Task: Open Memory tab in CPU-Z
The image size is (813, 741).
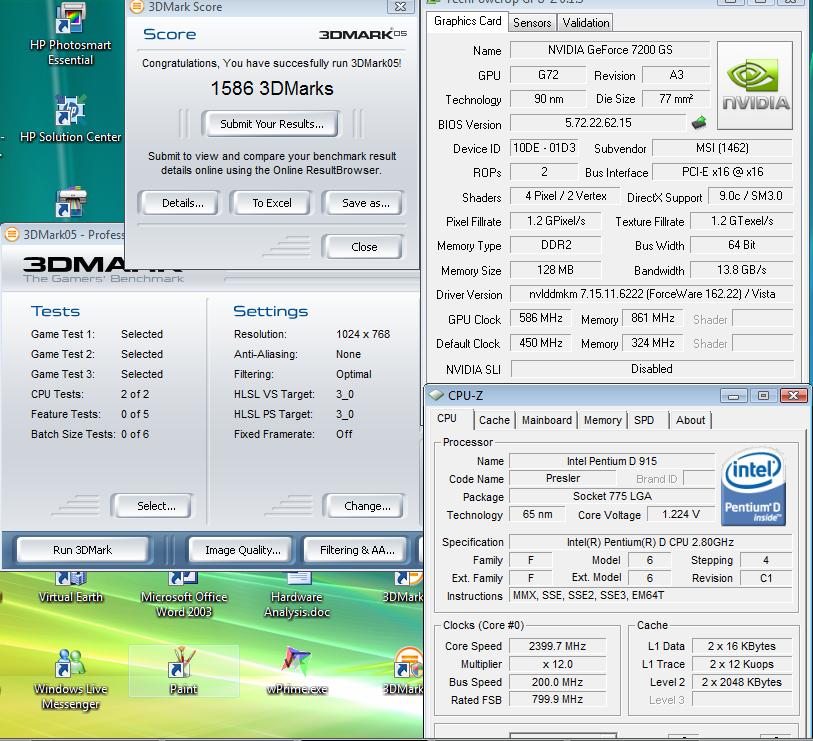Action: [x=602, y=420]
